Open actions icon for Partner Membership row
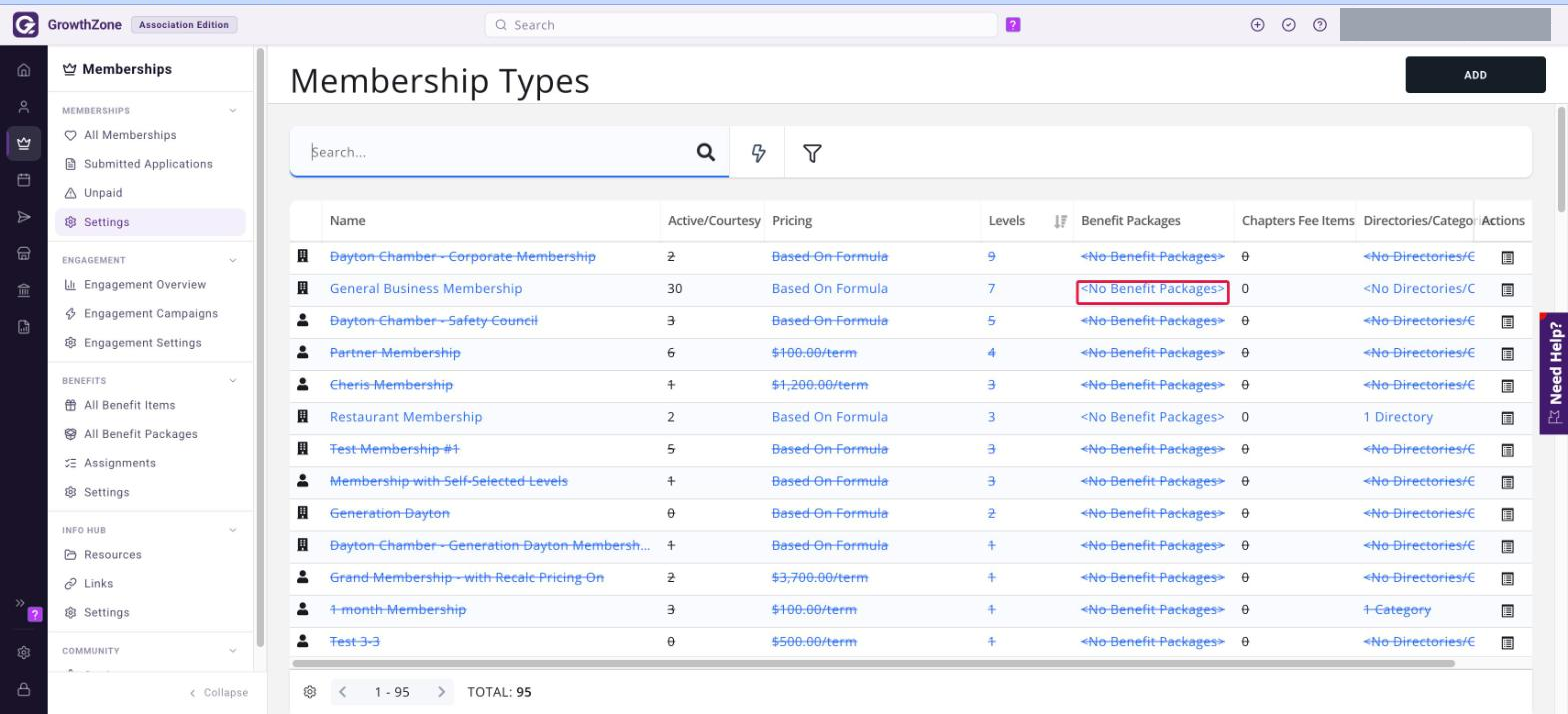This screenshot has height=714, width=1568. point(1507,354)
